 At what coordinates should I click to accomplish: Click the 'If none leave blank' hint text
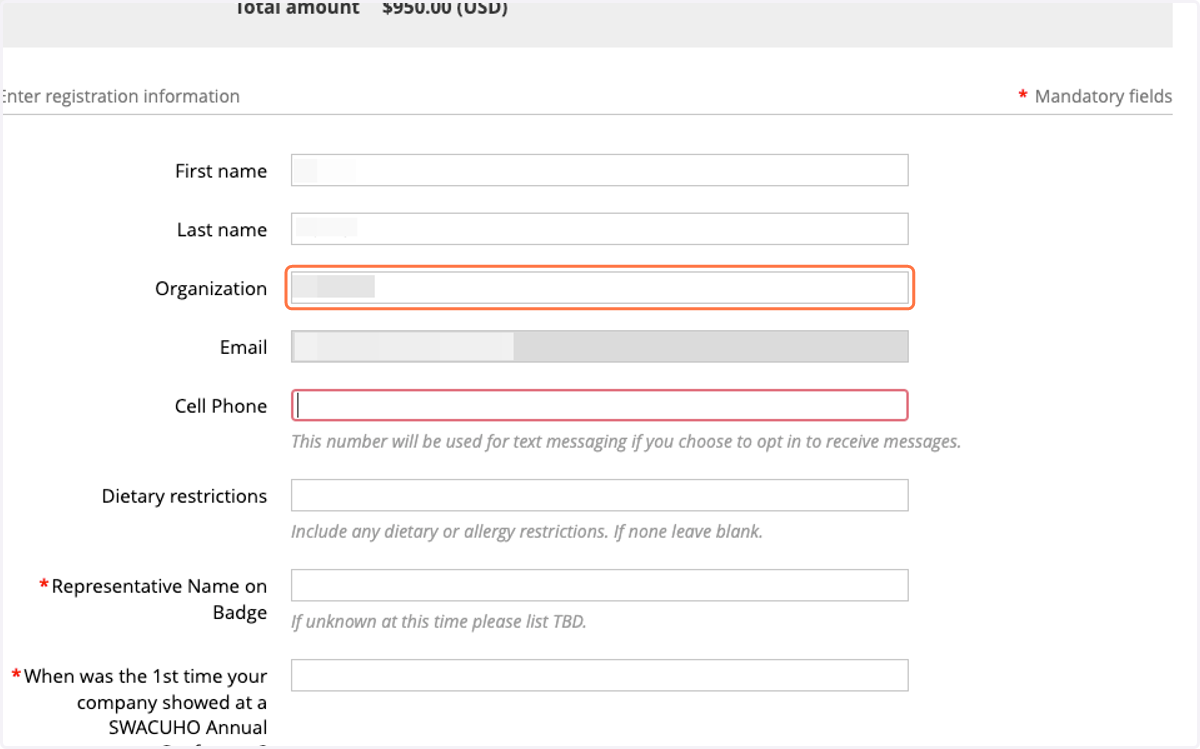[x=688, y=531]
